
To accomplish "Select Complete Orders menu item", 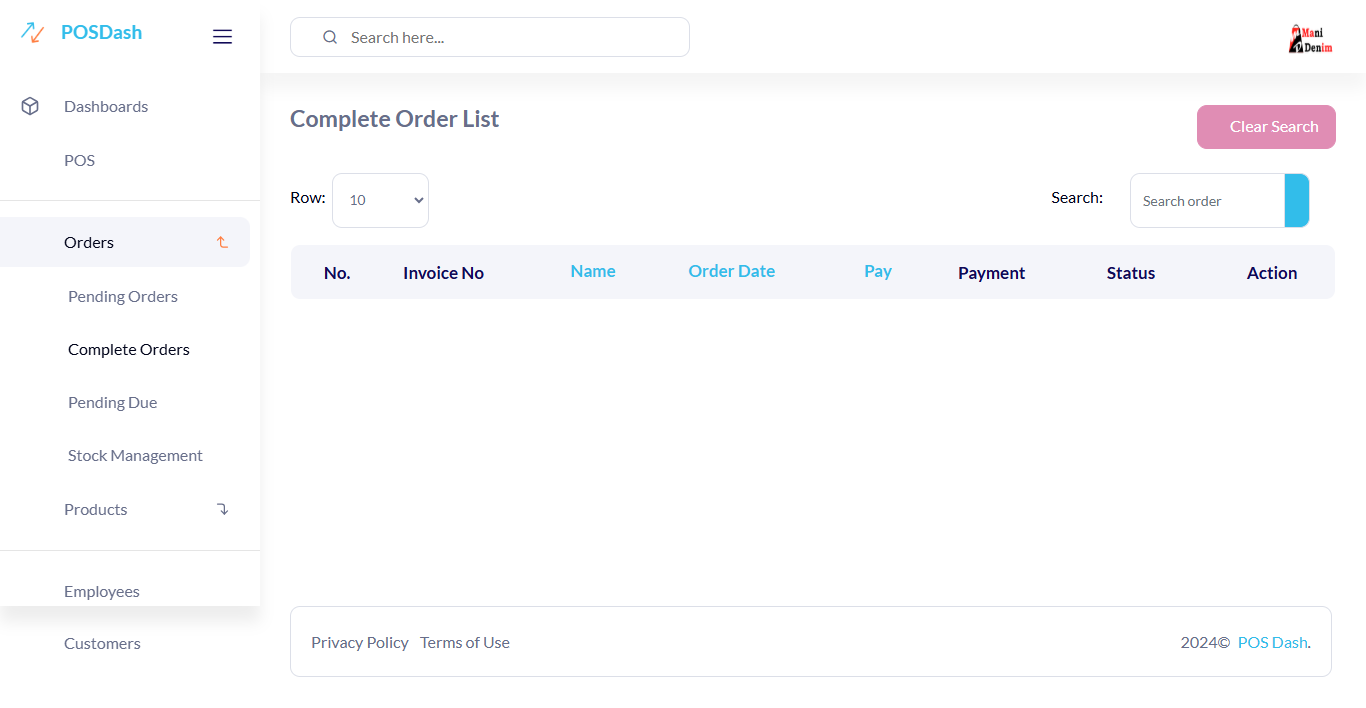I will pyautogui.click(x=129, y=349).
